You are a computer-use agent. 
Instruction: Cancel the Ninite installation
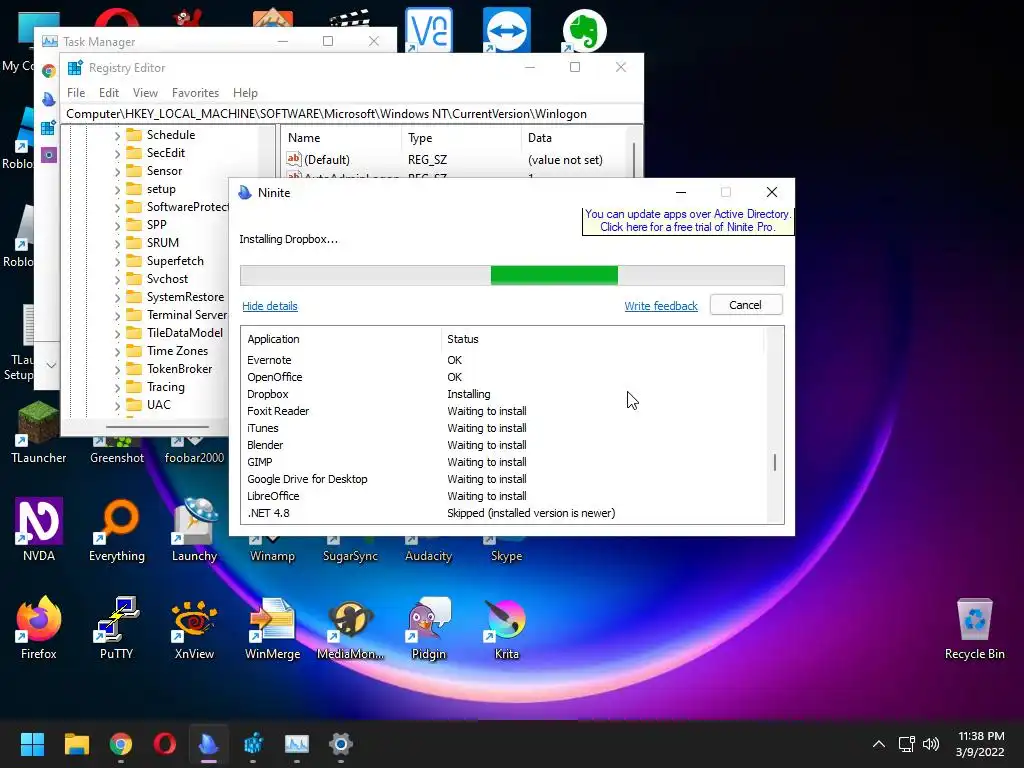(x=745, y=305)
